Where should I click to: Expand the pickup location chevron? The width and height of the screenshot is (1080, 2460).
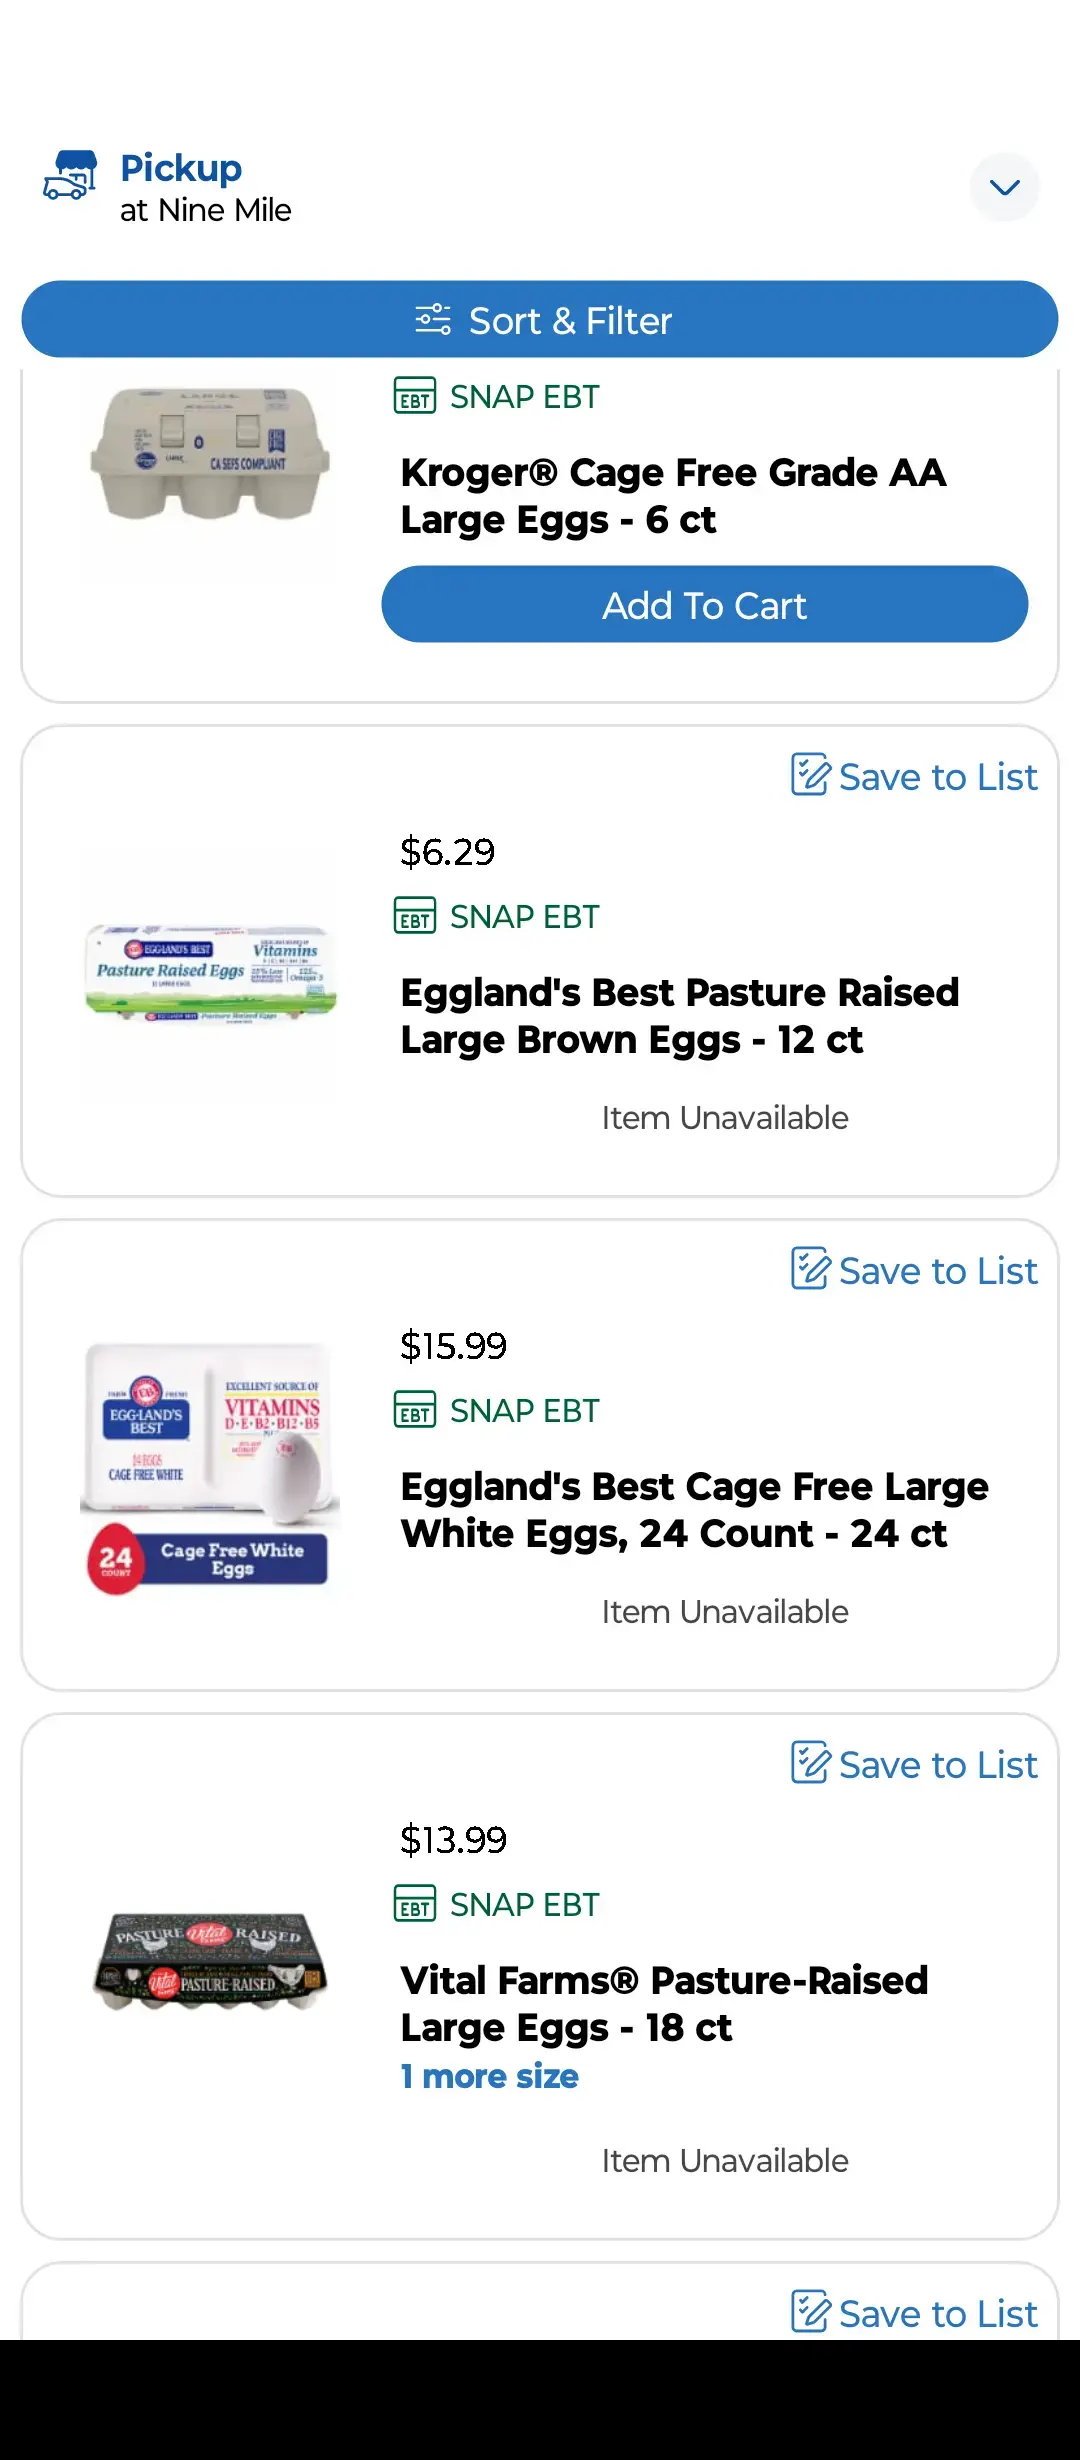1004,187
